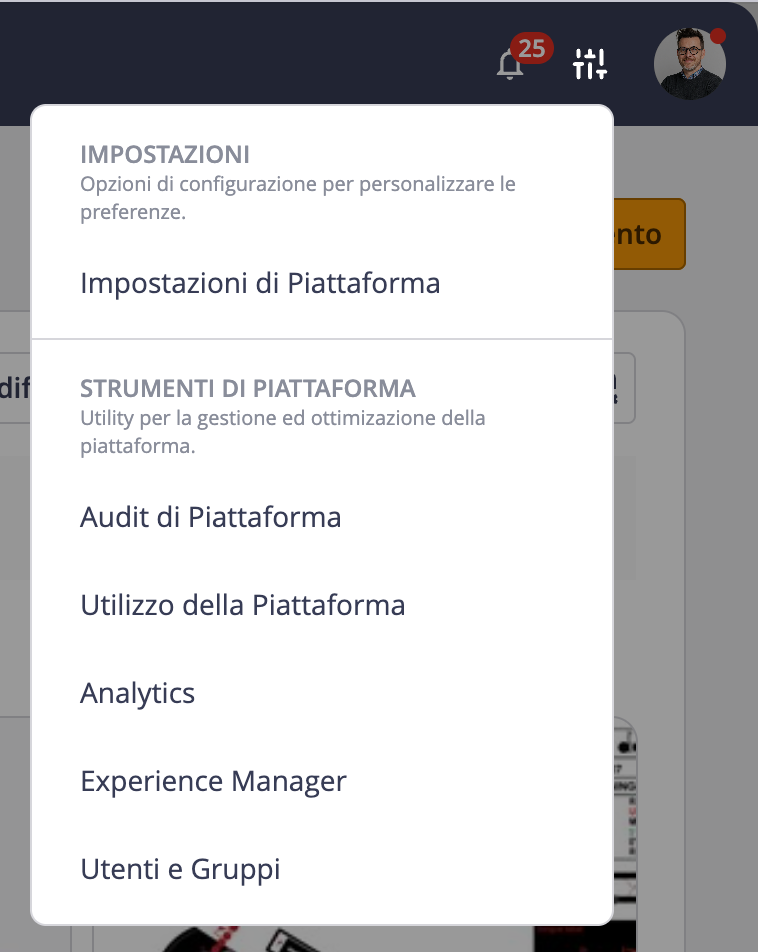Click the red 25 notification badge

[531, 49]
